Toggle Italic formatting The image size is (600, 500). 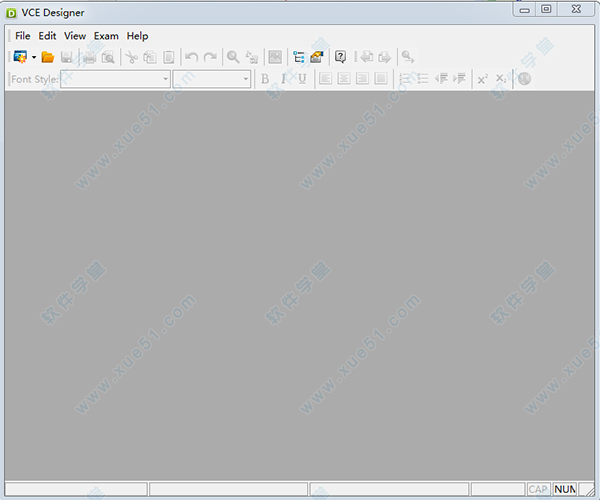(284, 79)
